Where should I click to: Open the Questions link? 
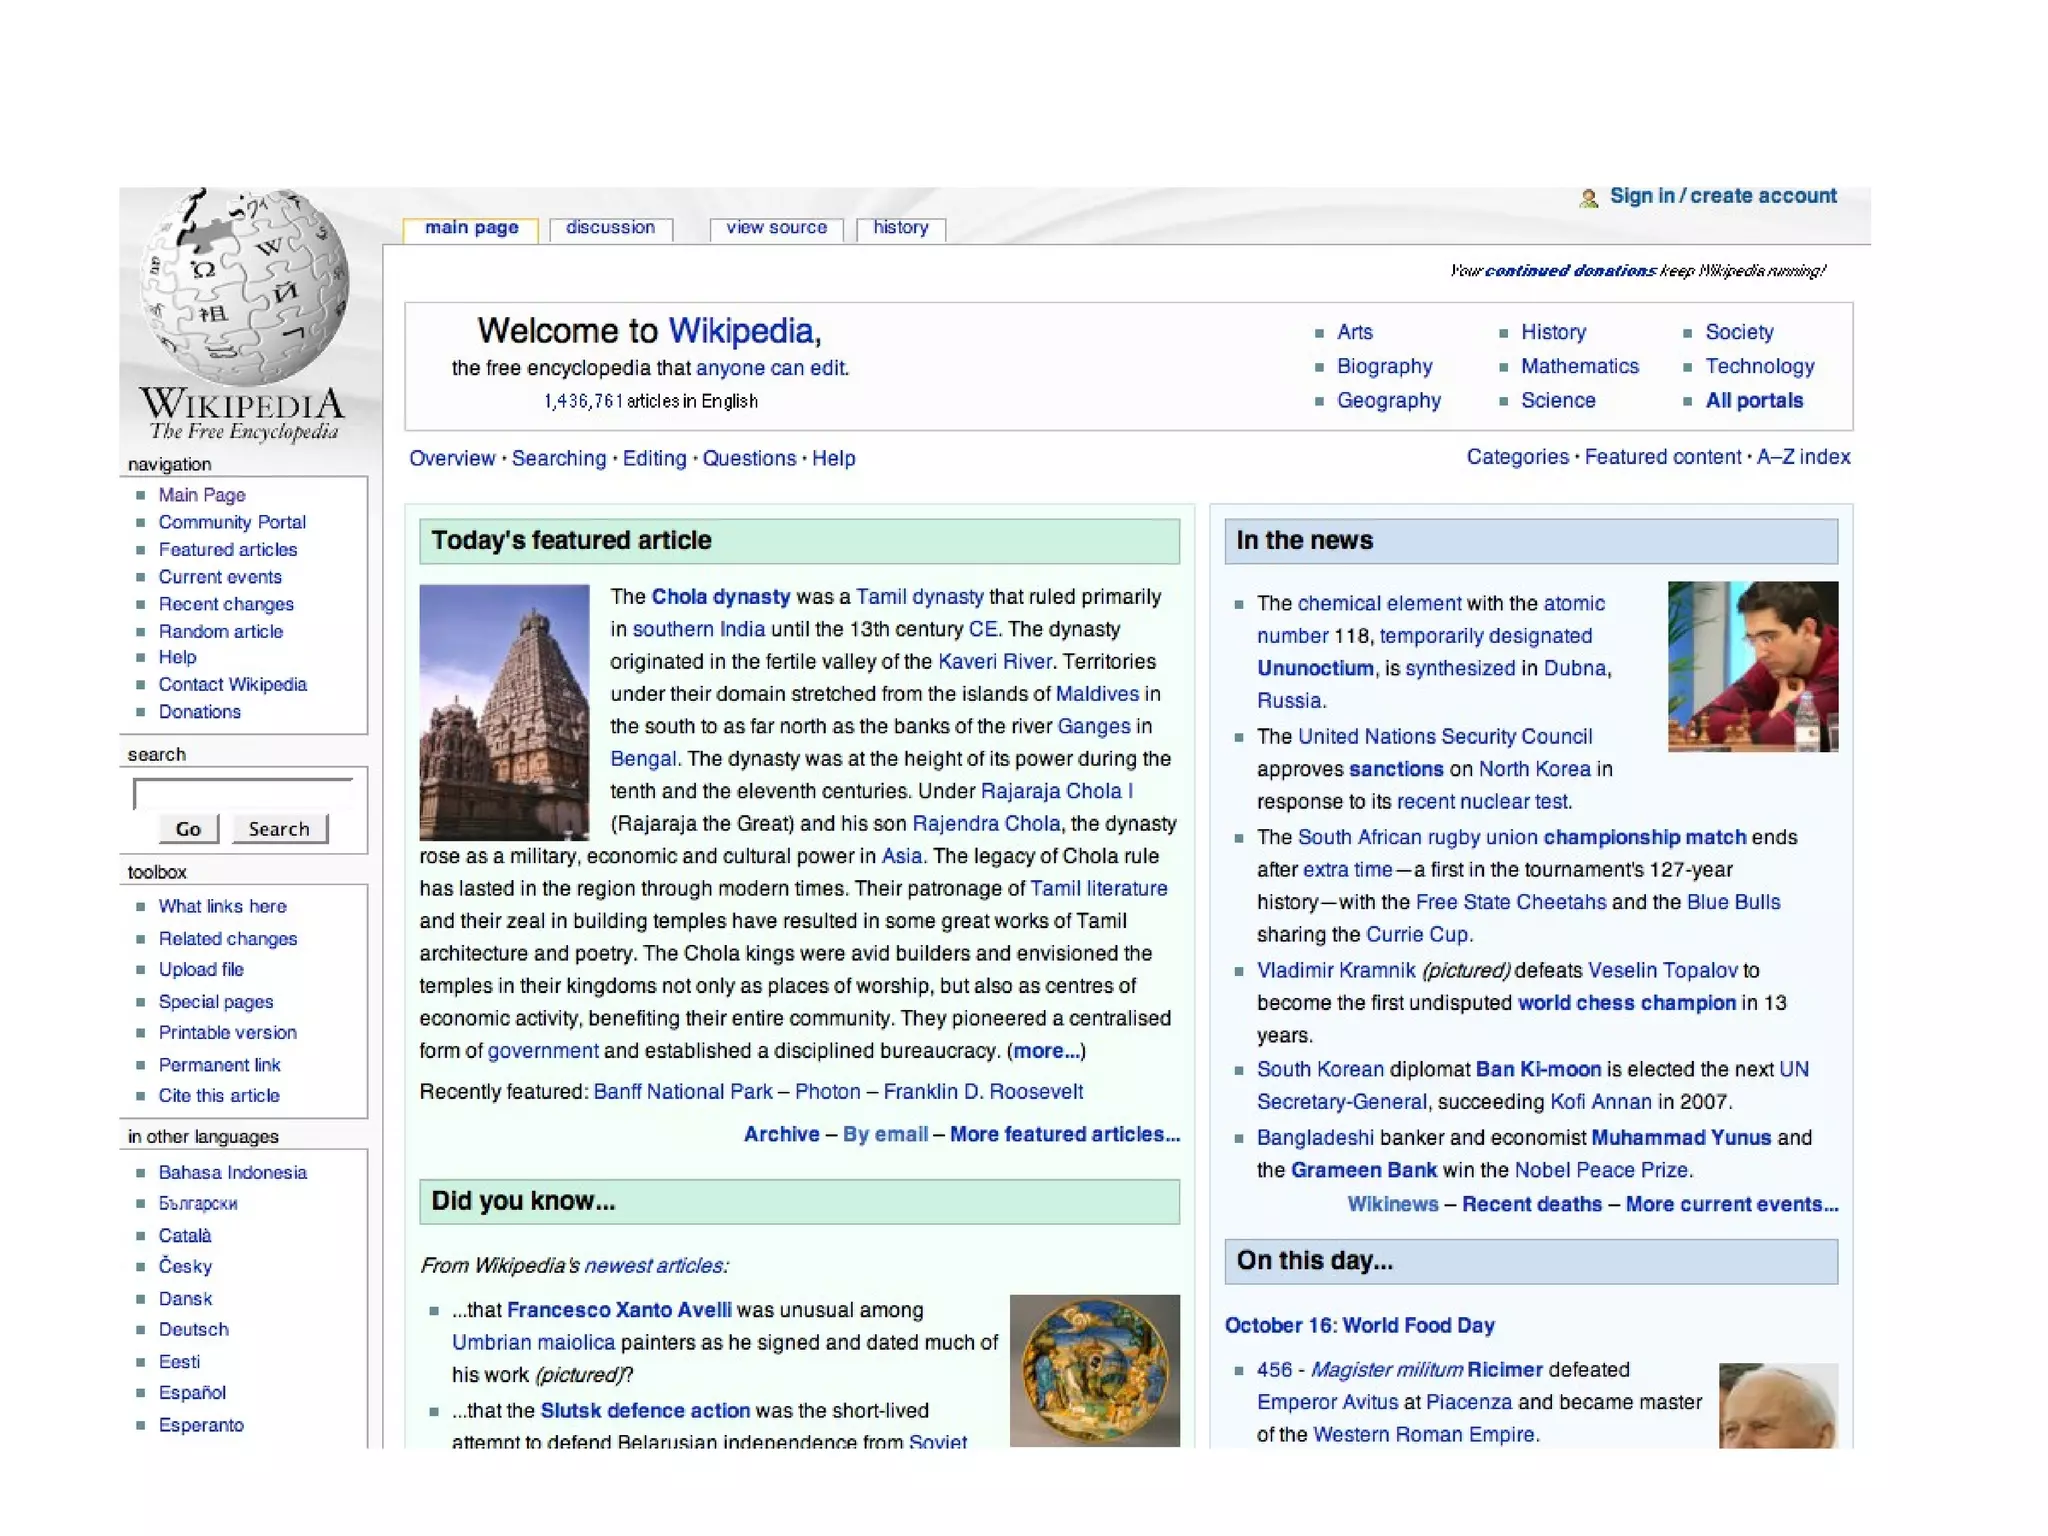coord(749,458)
